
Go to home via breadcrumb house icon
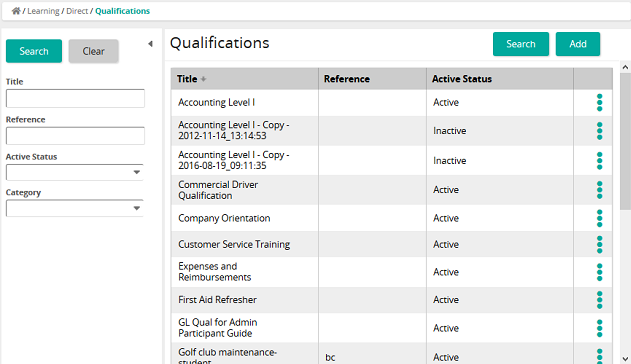(x=16, y=11)
